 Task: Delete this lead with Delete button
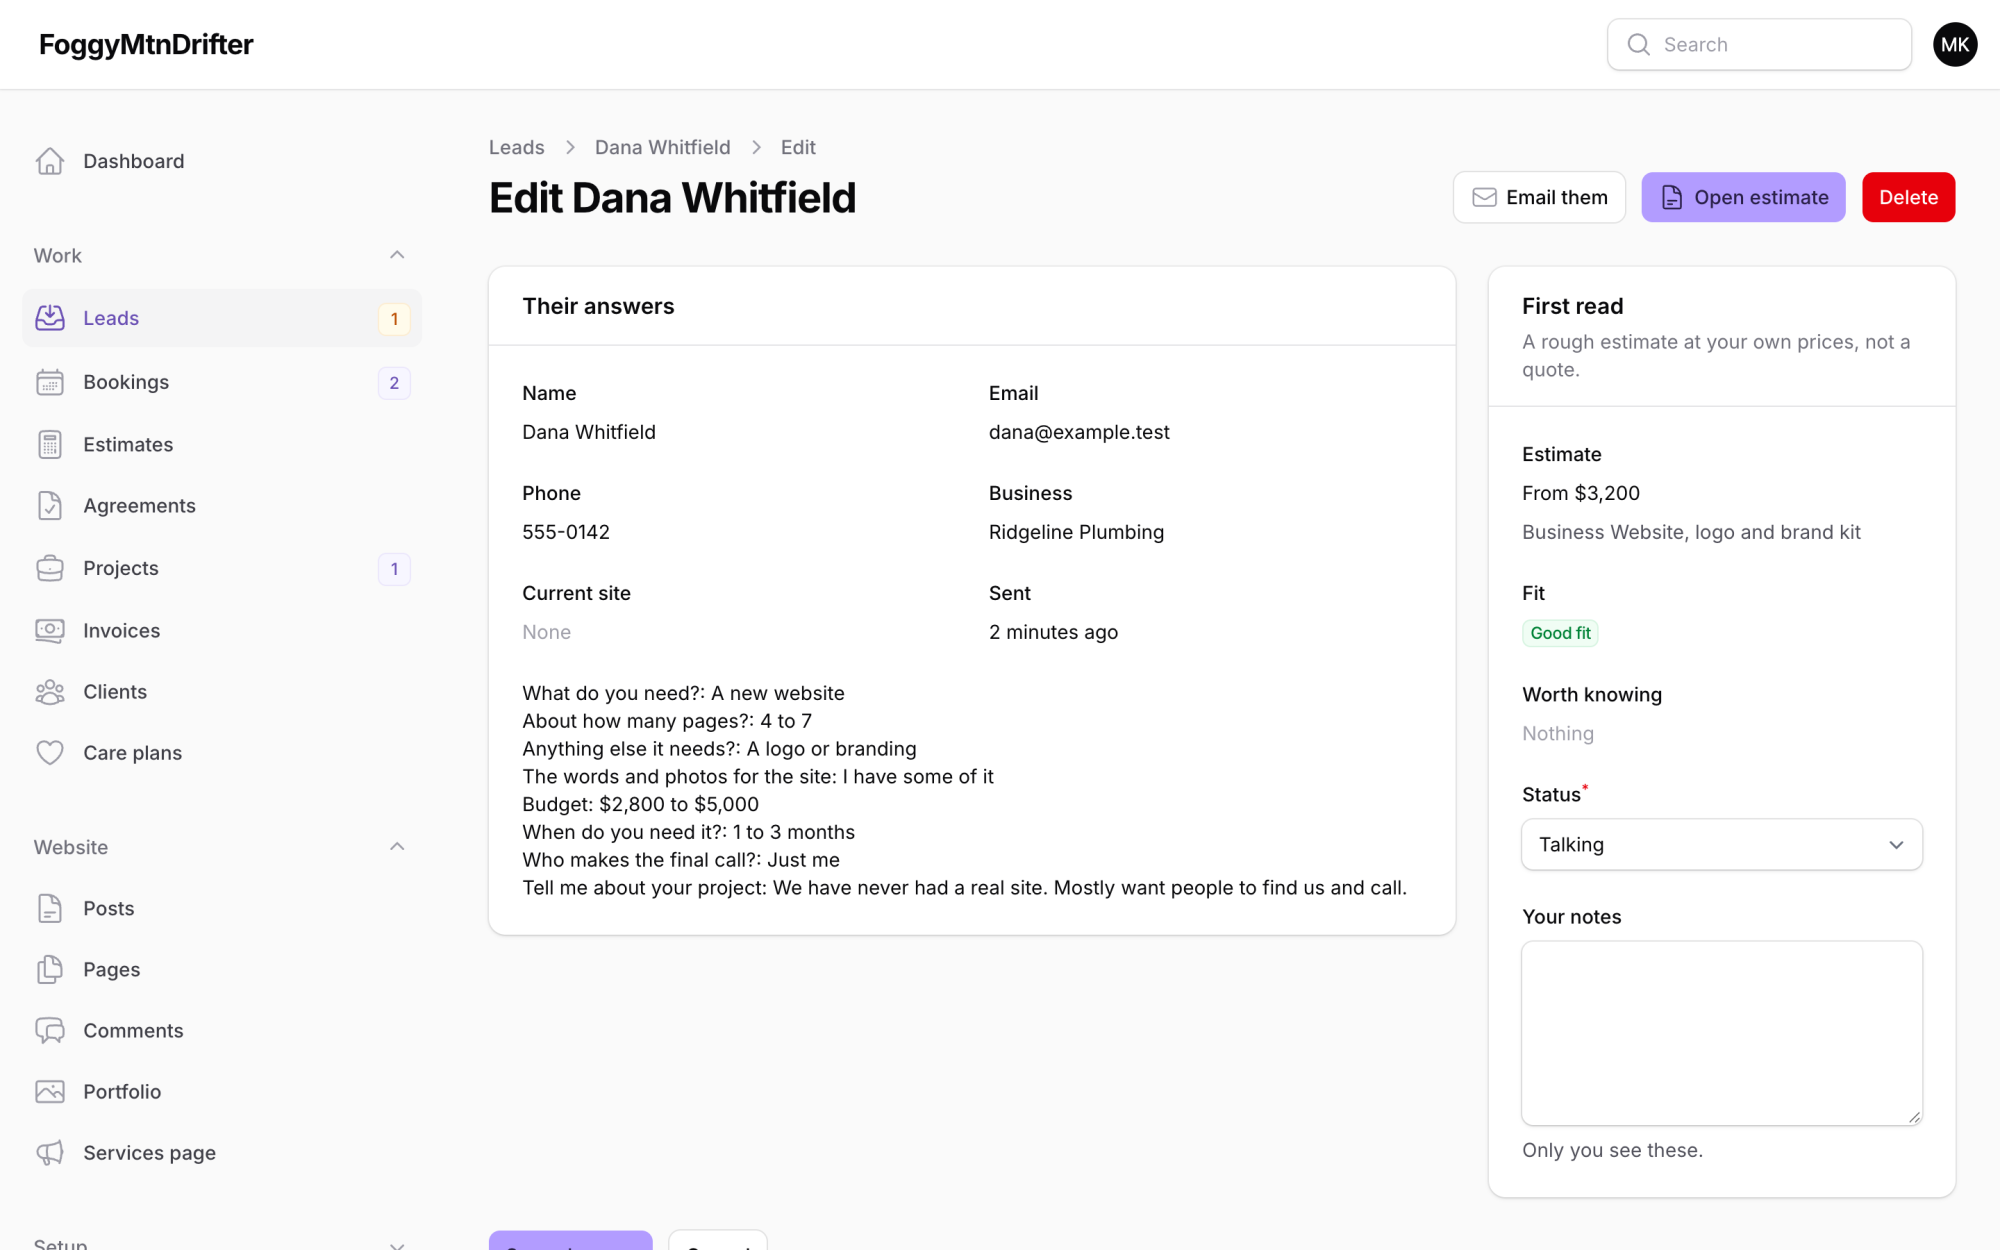pyautogui.click(x=1908, y=197)
